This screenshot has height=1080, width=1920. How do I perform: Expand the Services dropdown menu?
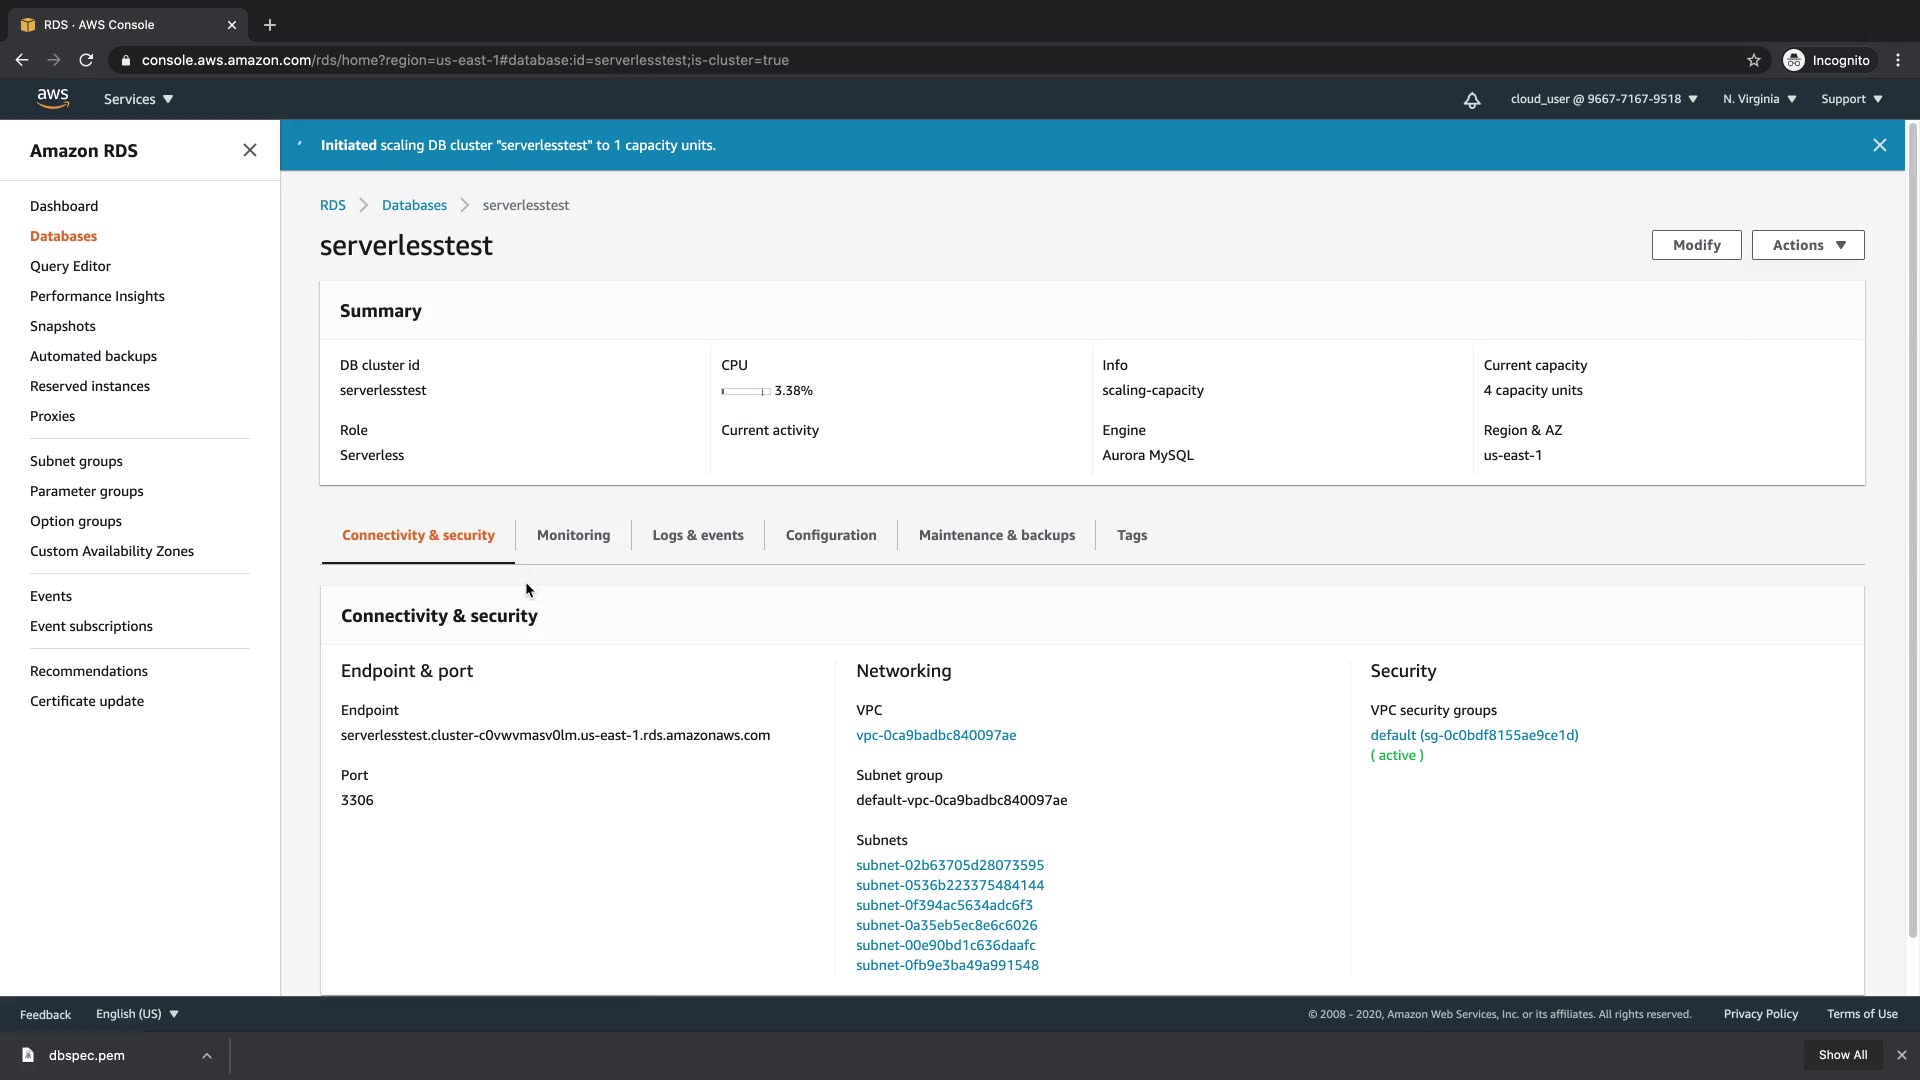click(138, 99)
